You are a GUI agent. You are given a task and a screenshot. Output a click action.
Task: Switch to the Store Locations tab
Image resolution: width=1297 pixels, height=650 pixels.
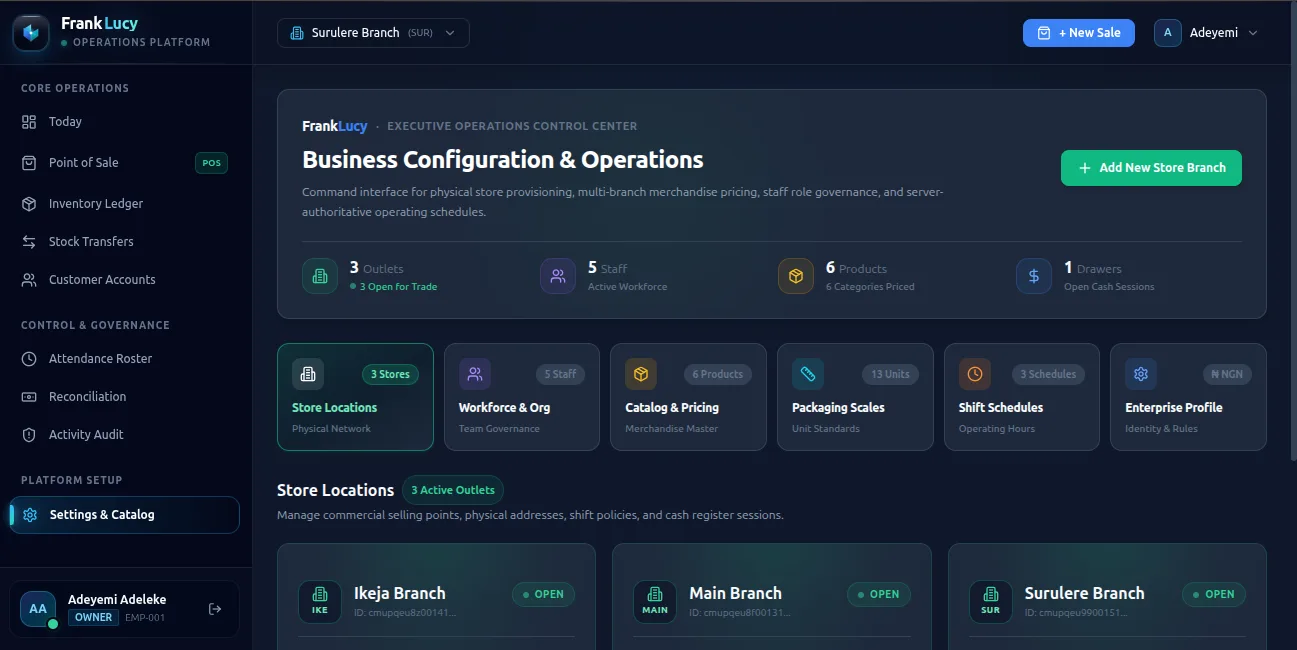click(355, 397)
